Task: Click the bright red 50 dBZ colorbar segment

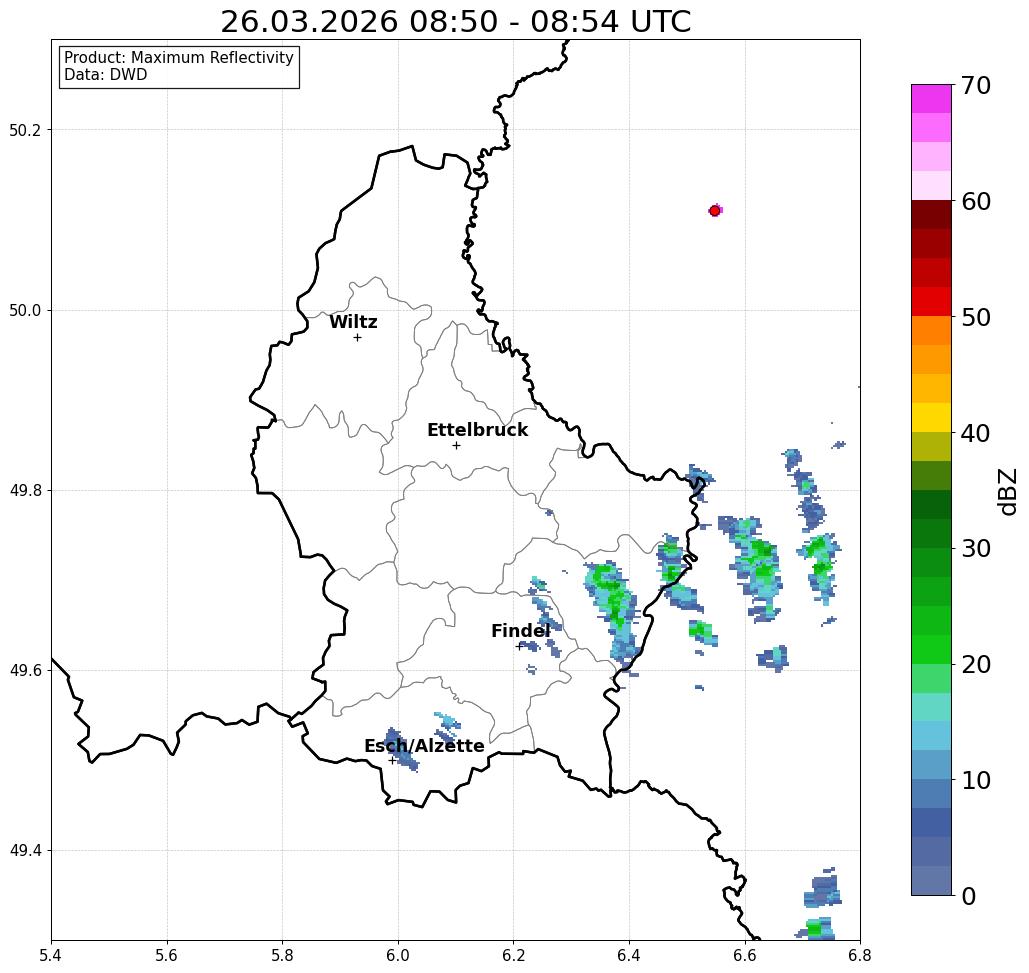Action: (931, 302)
